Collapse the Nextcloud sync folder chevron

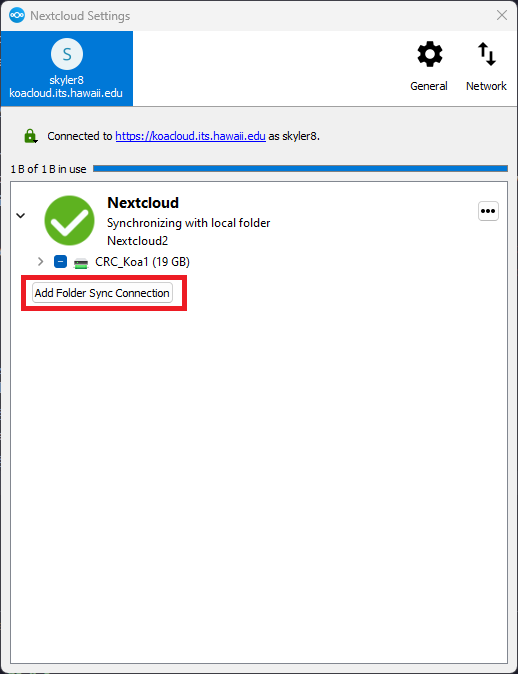21,215
